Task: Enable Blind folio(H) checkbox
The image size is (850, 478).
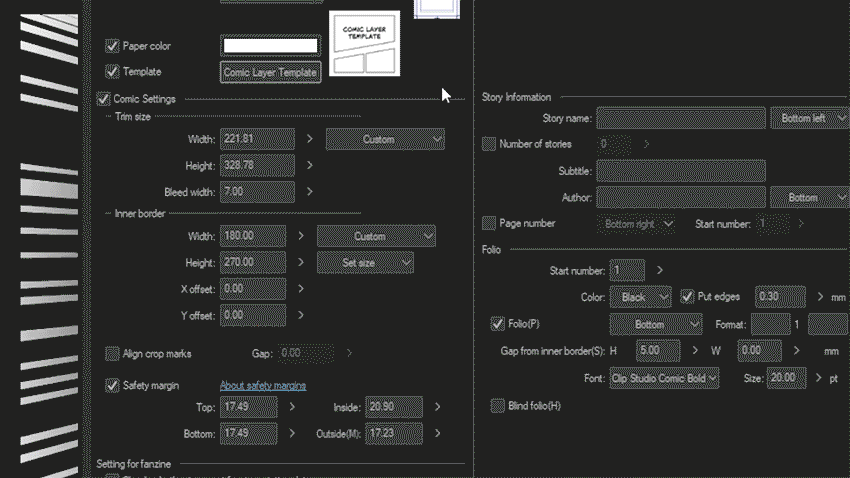Action: pyautogui.click(x=497, y=405)
